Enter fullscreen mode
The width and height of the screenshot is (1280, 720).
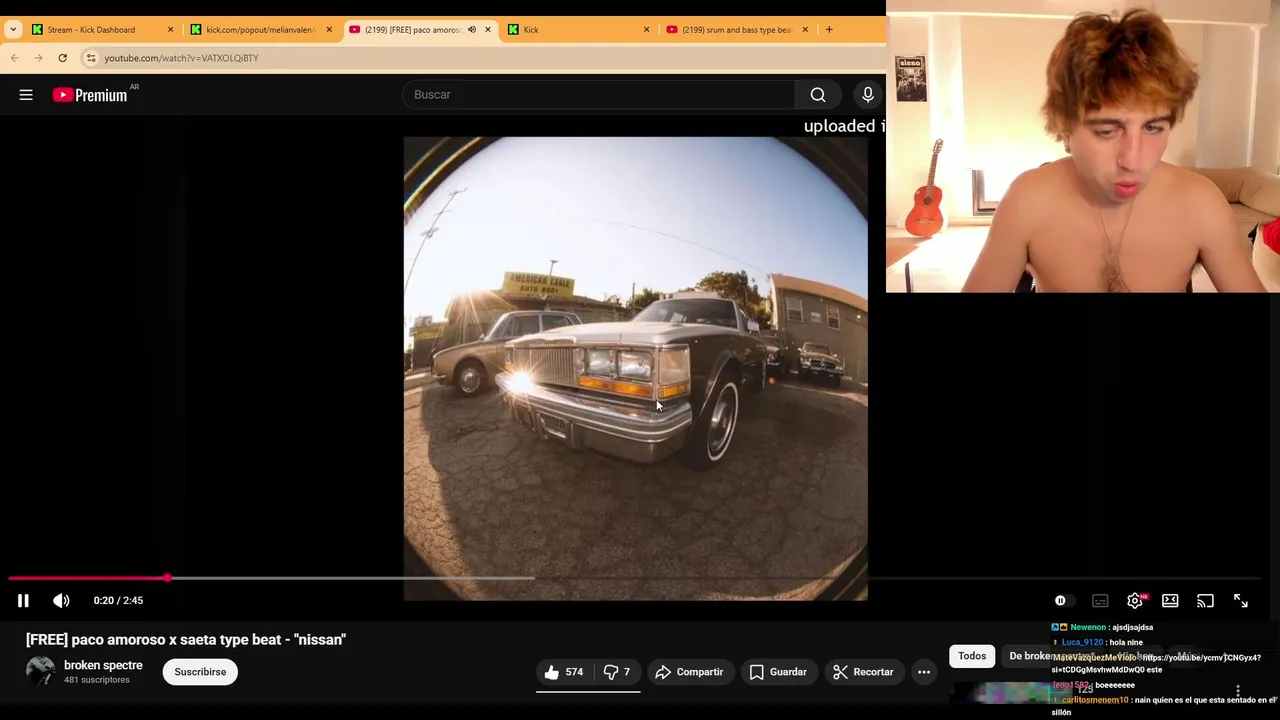(x=1240, y=601)
